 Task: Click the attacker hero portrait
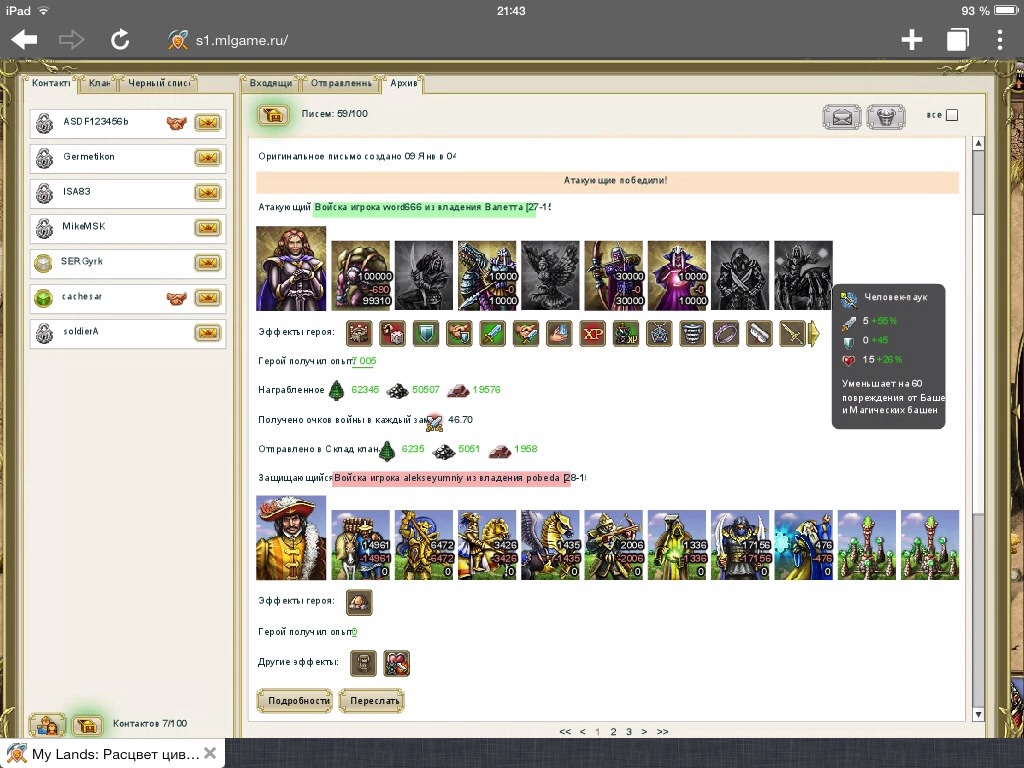[291, 268]
